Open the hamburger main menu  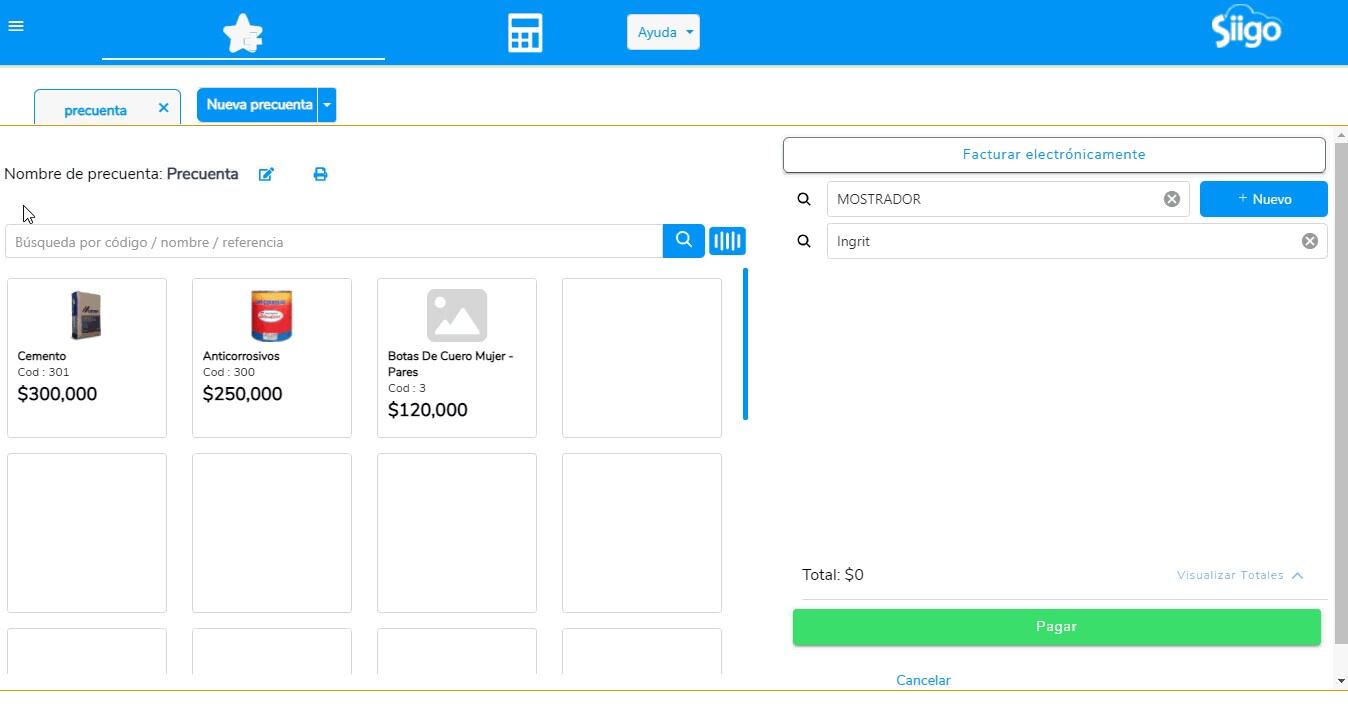16,26
